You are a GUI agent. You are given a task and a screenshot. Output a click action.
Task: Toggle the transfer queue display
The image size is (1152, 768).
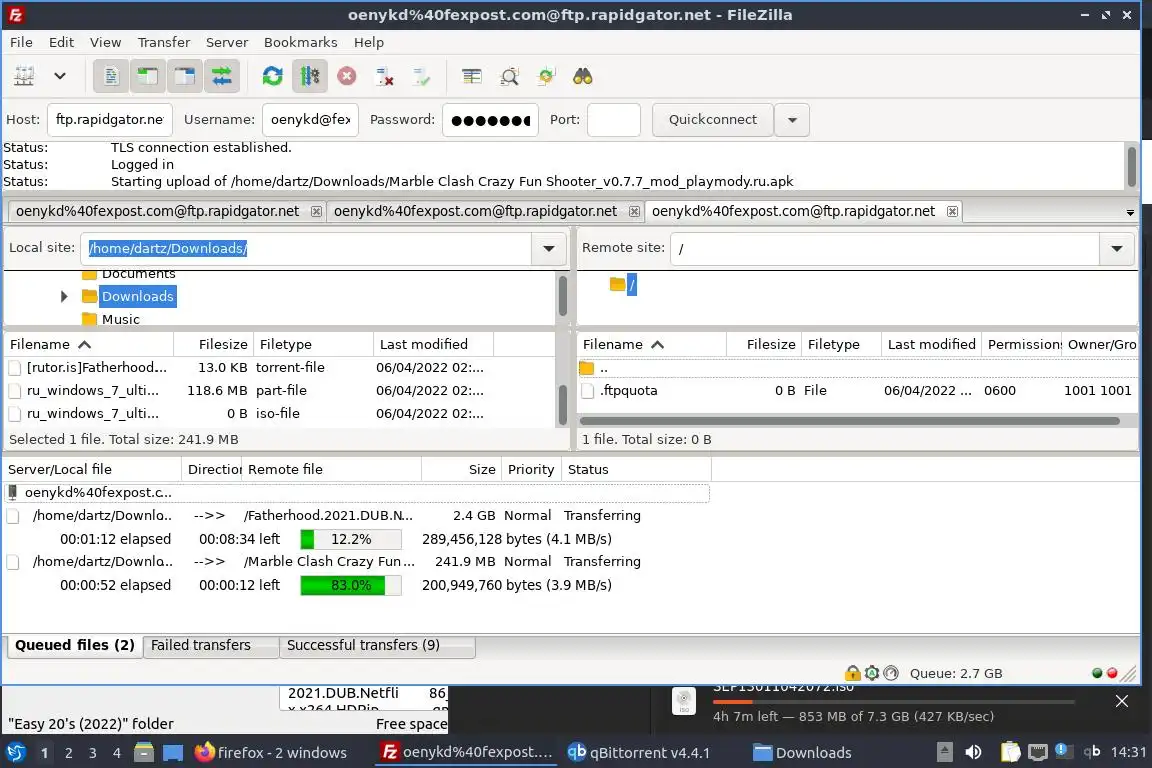coord(221,76)
